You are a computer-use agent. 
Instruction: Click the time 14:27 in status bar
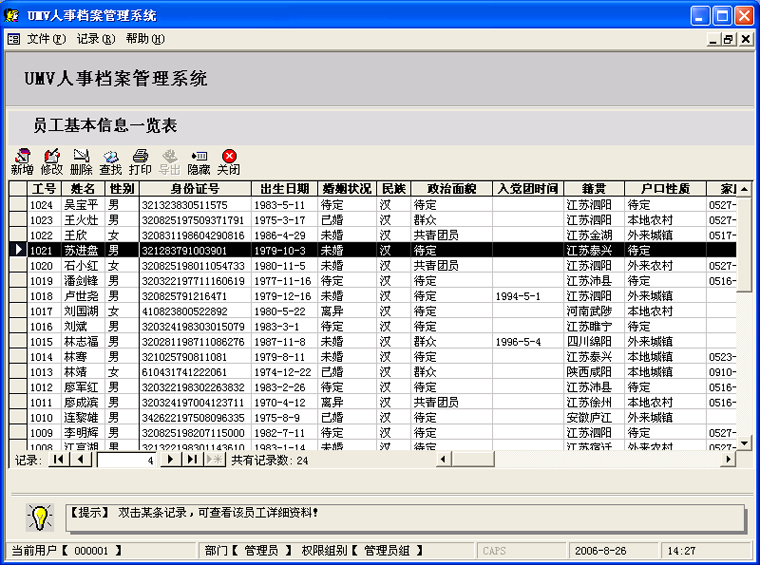click(x=681, y=551)
